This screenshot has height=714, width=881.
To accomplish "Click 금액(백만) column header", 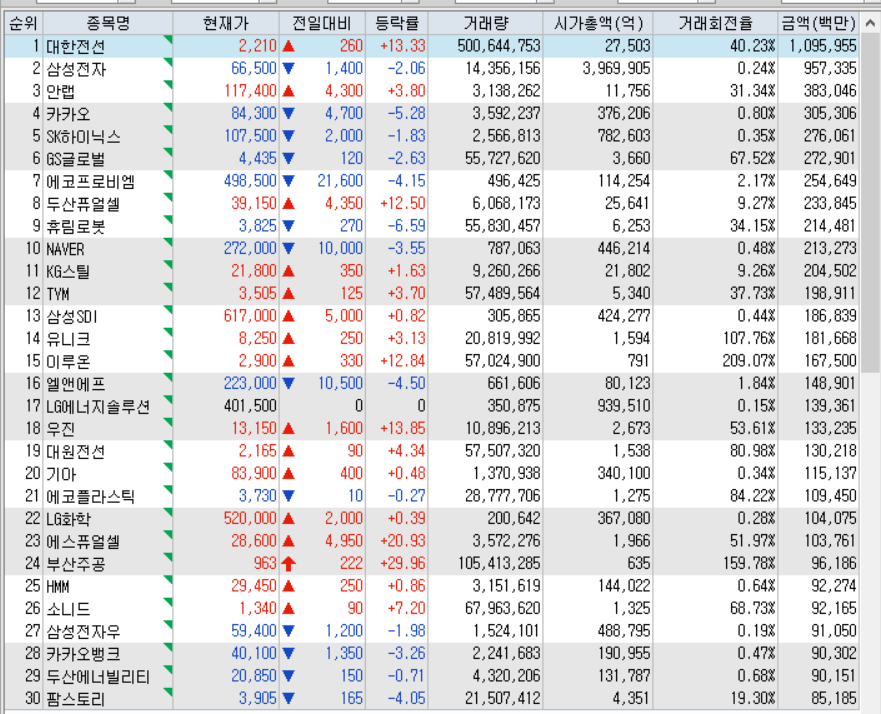I will (x=819, y=24).
